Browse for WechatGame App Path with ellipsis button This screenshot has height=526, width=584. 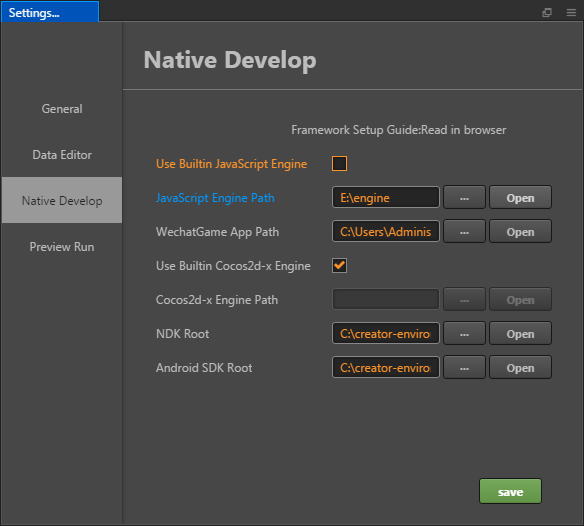tap(464, 231)
